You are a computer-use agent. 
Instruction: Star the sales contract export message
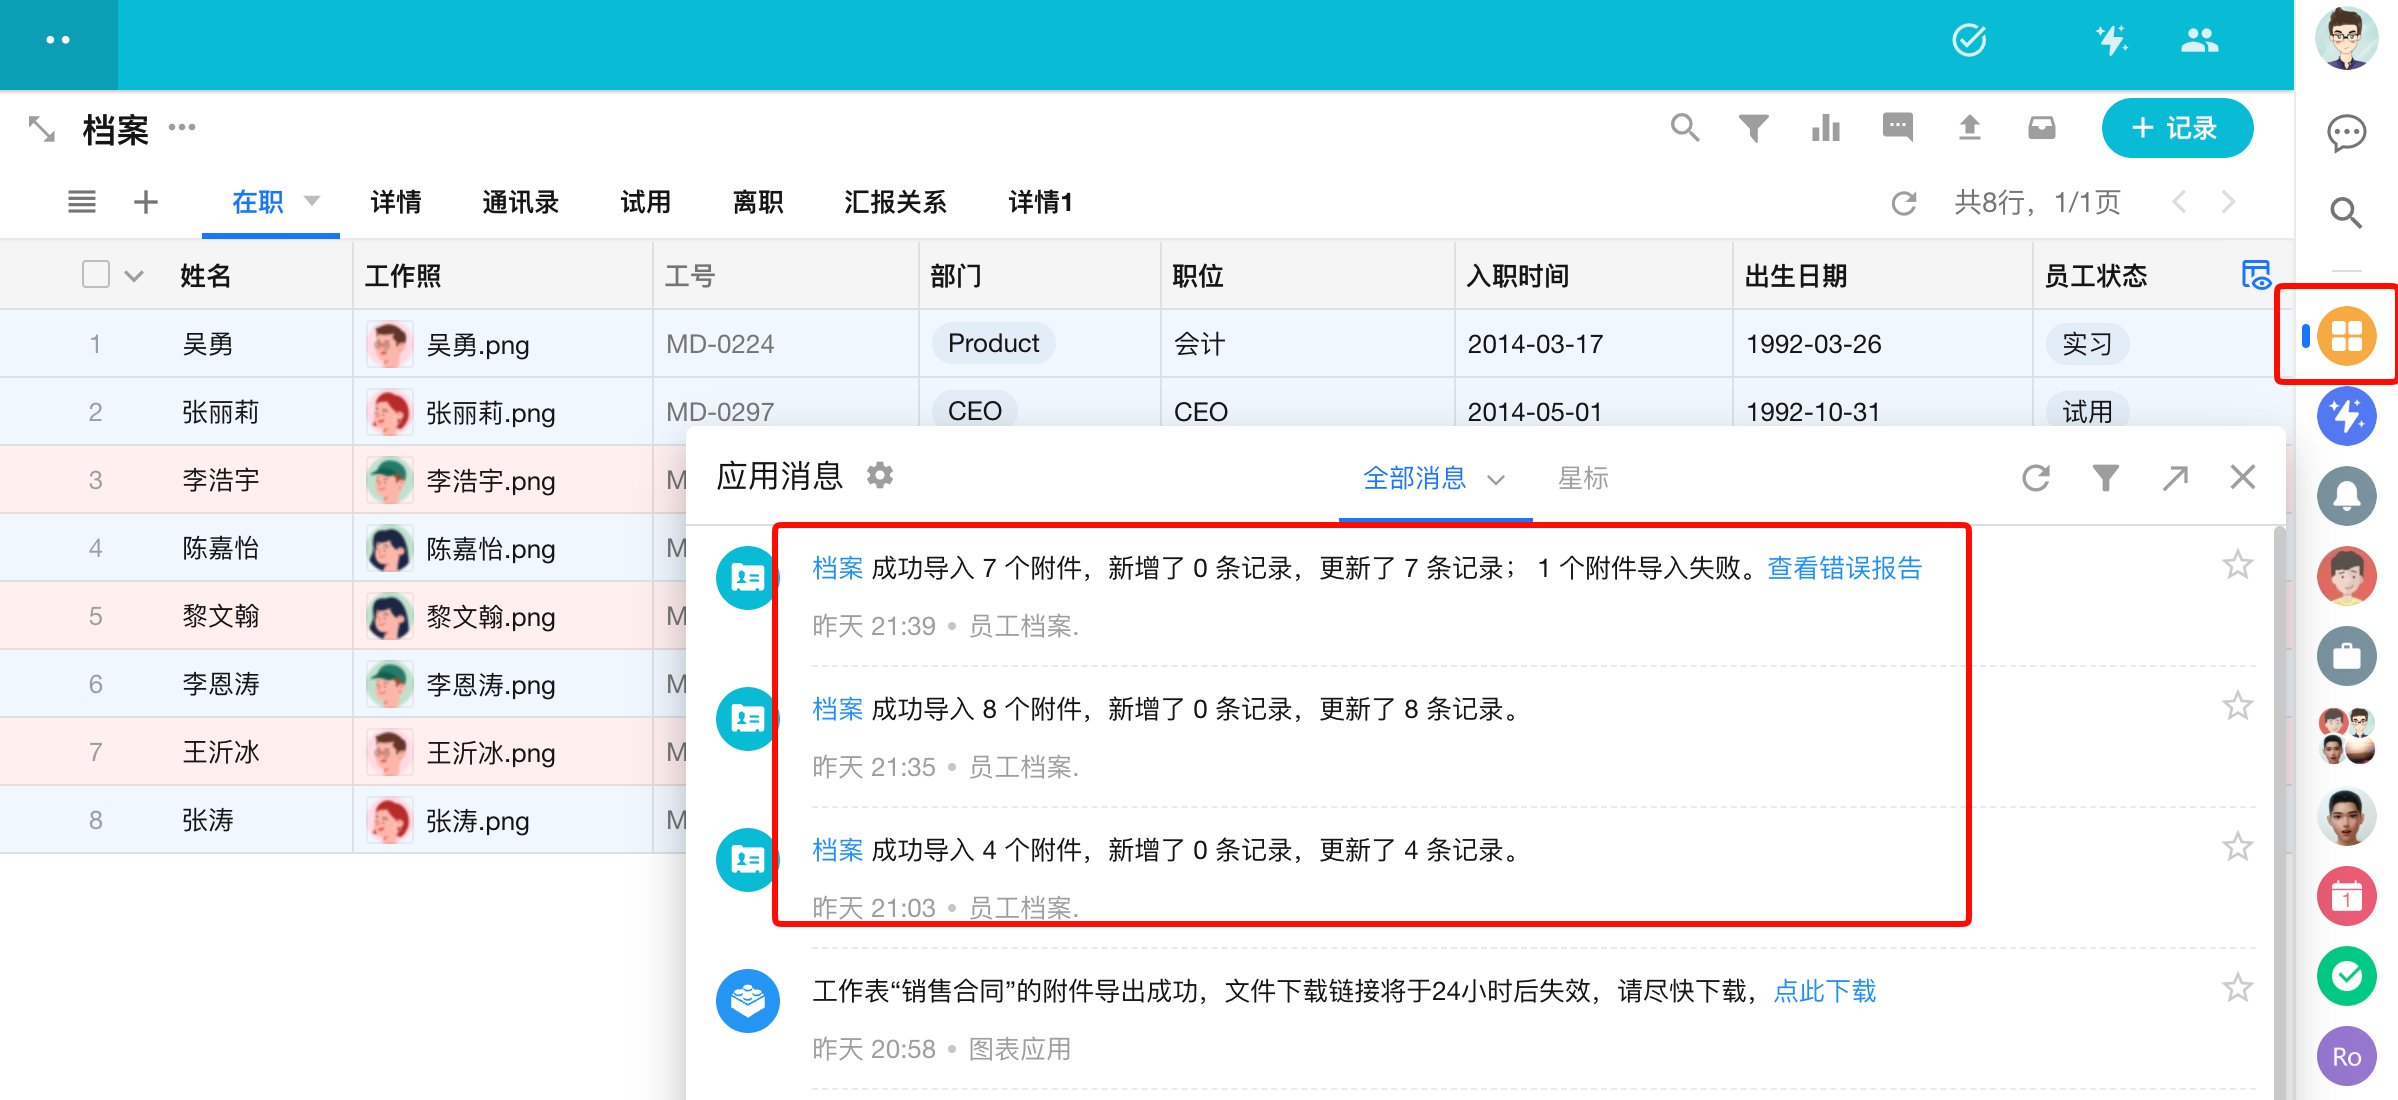pyautogui.click(x=2237, y=989)
